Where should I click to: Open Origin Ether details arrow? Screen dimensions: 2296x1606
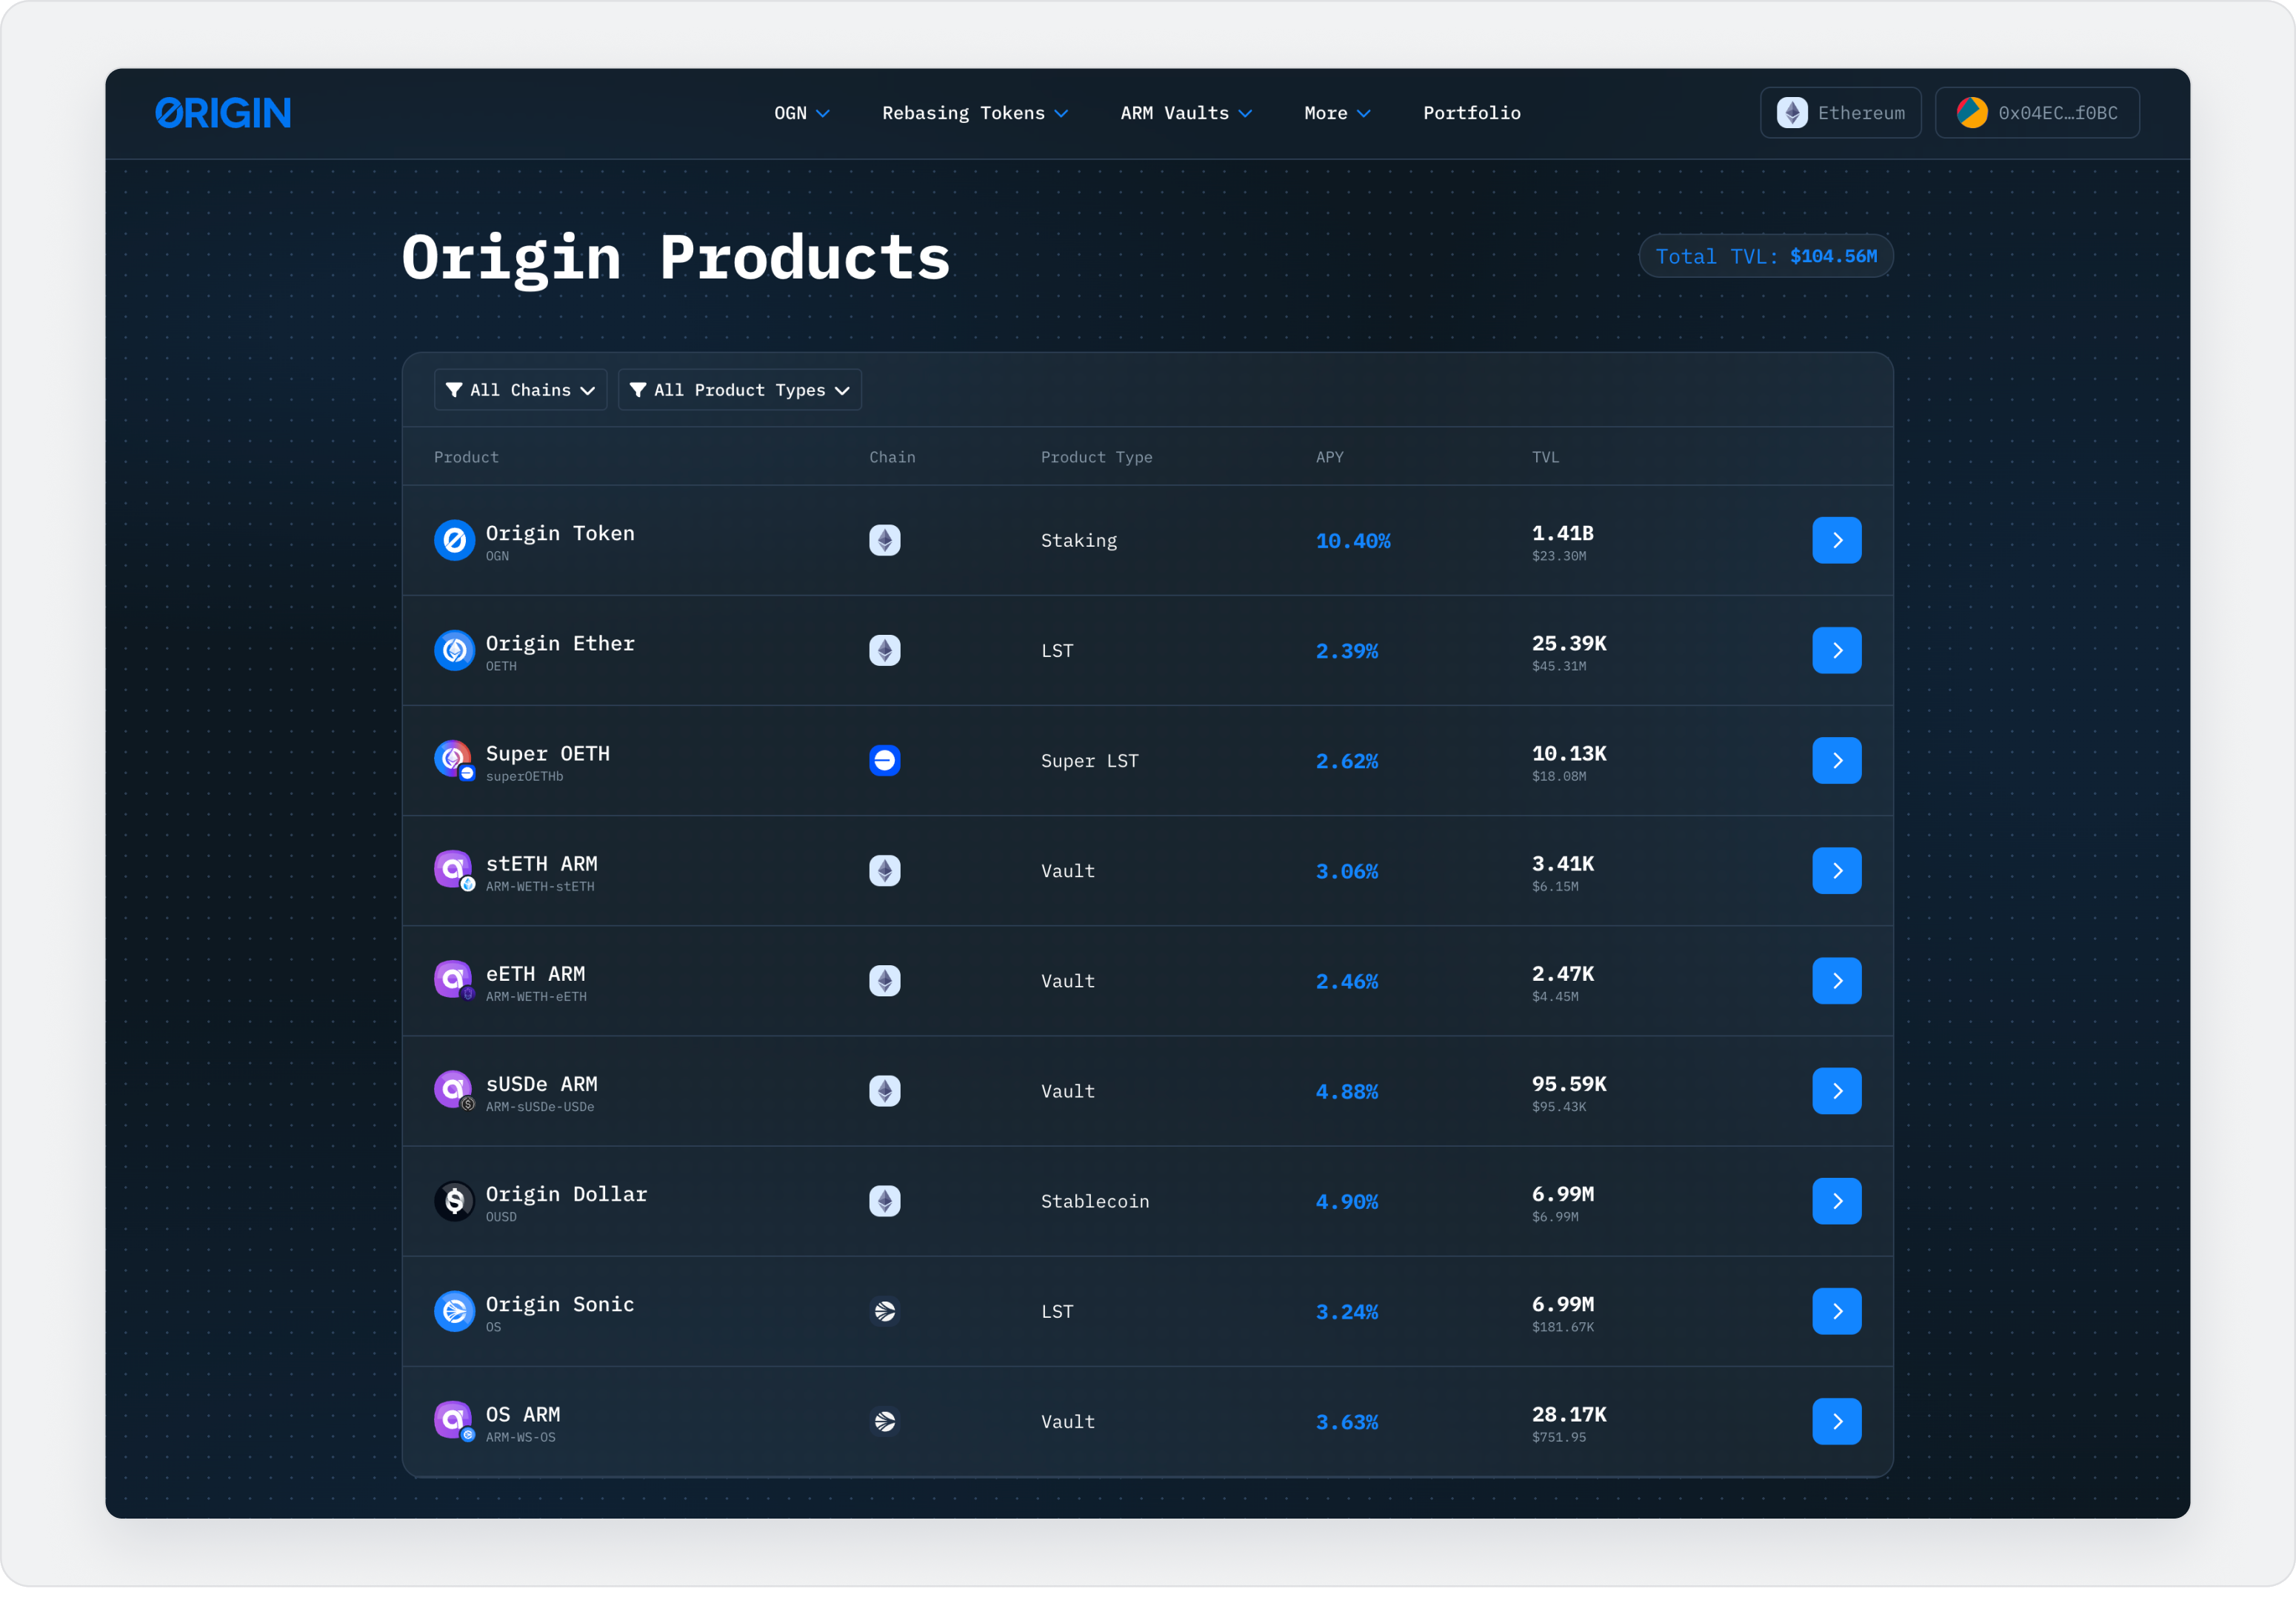(1837, 651)
